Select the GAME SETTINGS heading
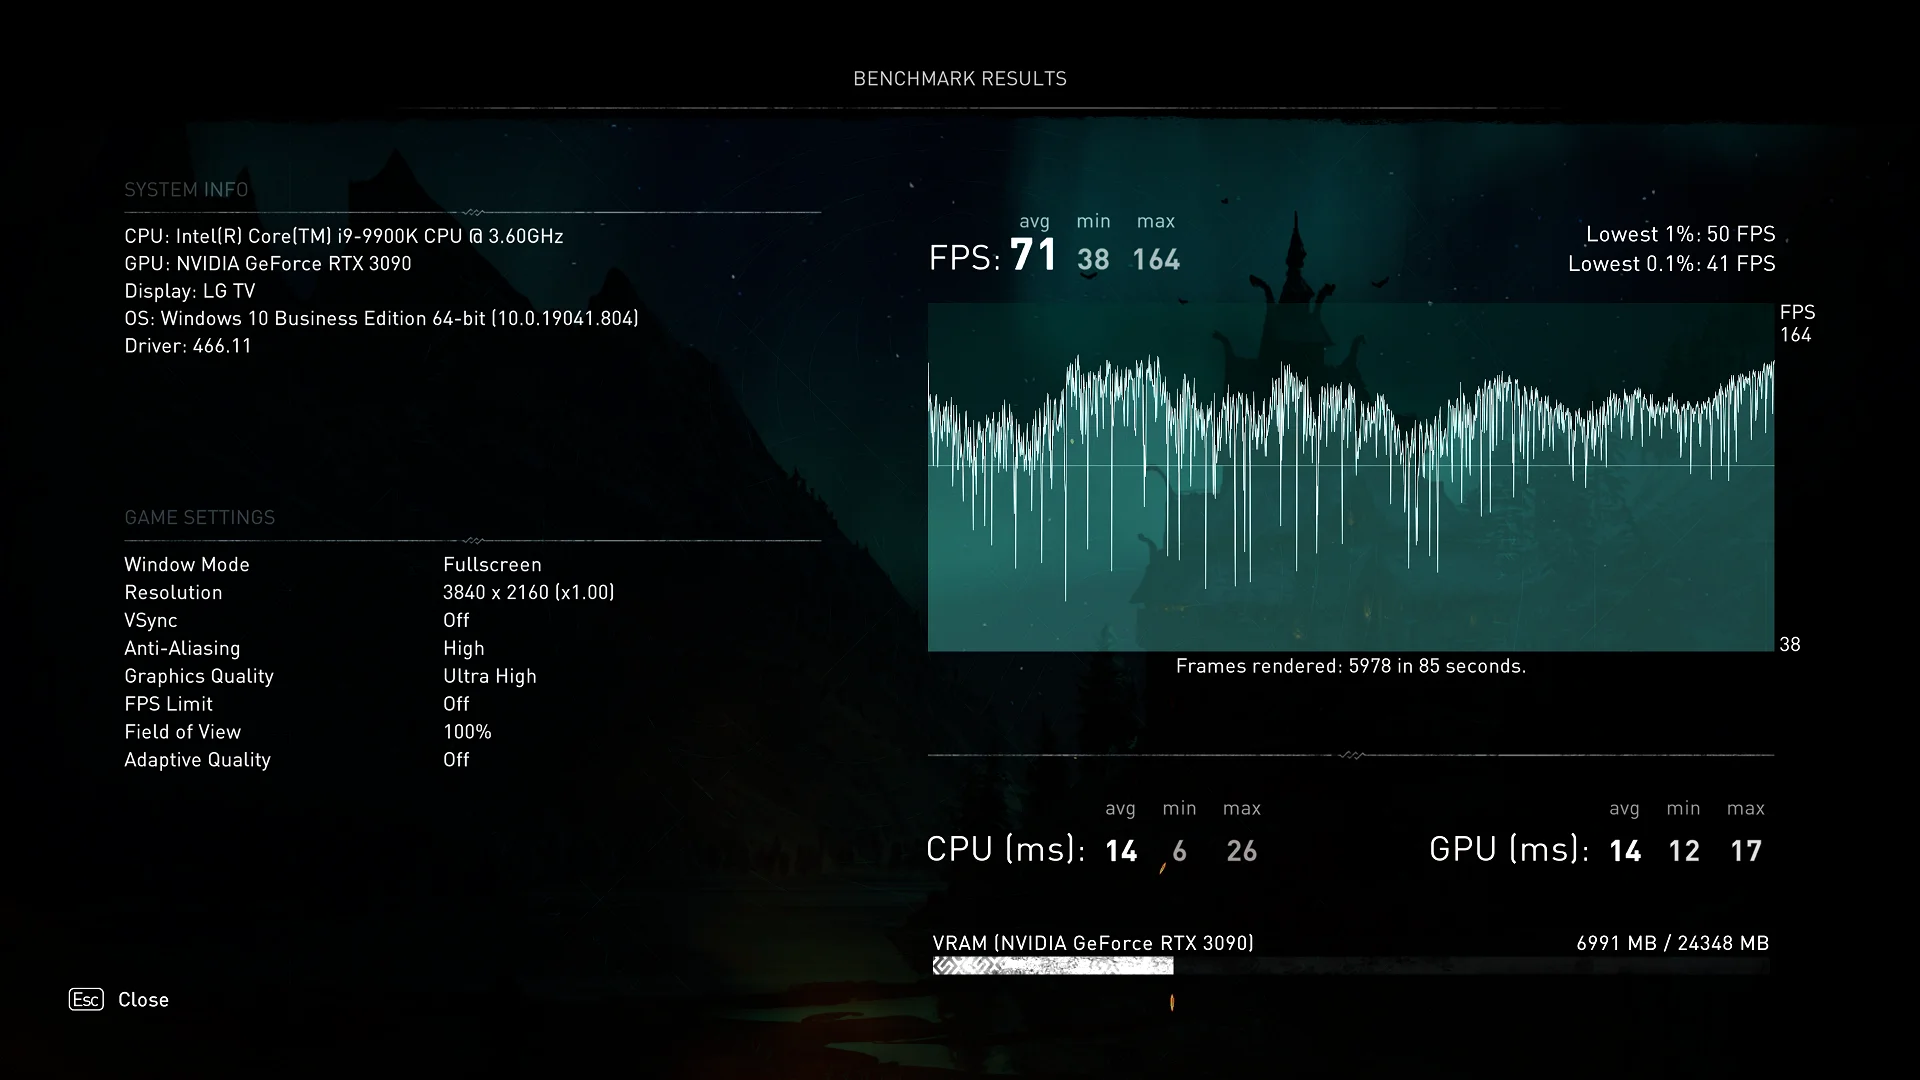The height and width of the screenshot is (1080, 1920). (x=199, y=518)
